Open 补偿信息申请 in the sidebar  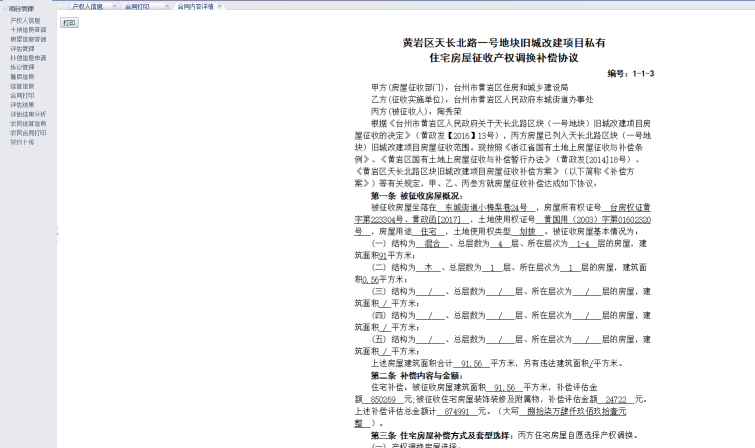point(28,58)
